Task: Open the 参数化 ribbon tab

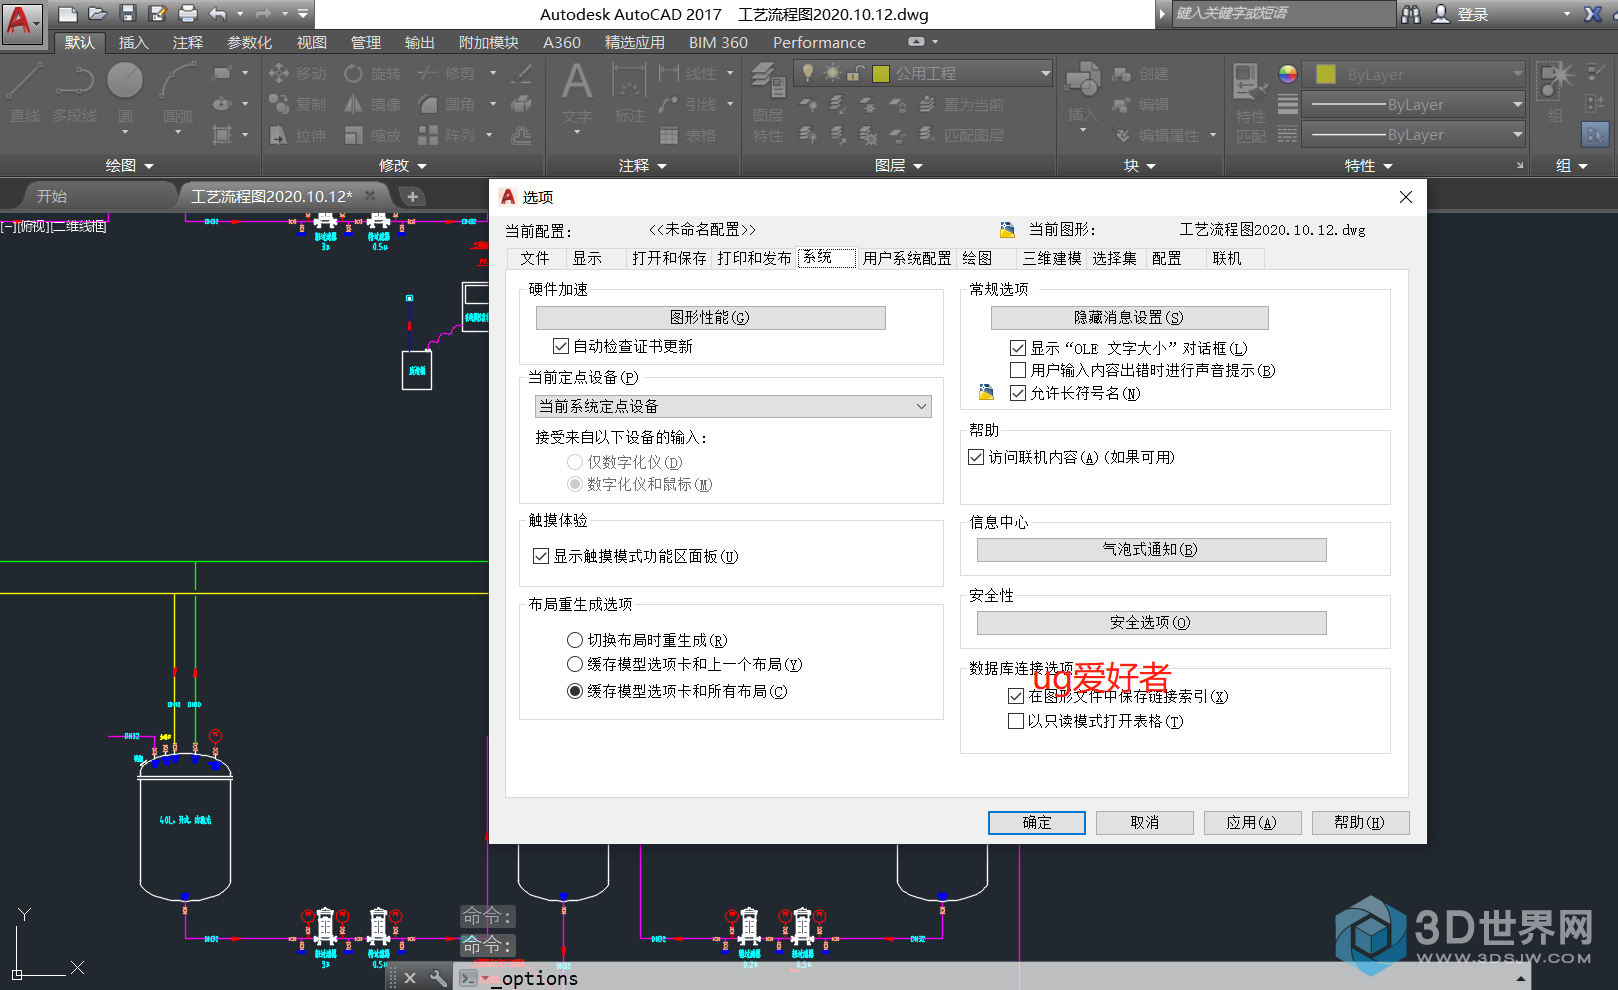Action: (249, 42)
